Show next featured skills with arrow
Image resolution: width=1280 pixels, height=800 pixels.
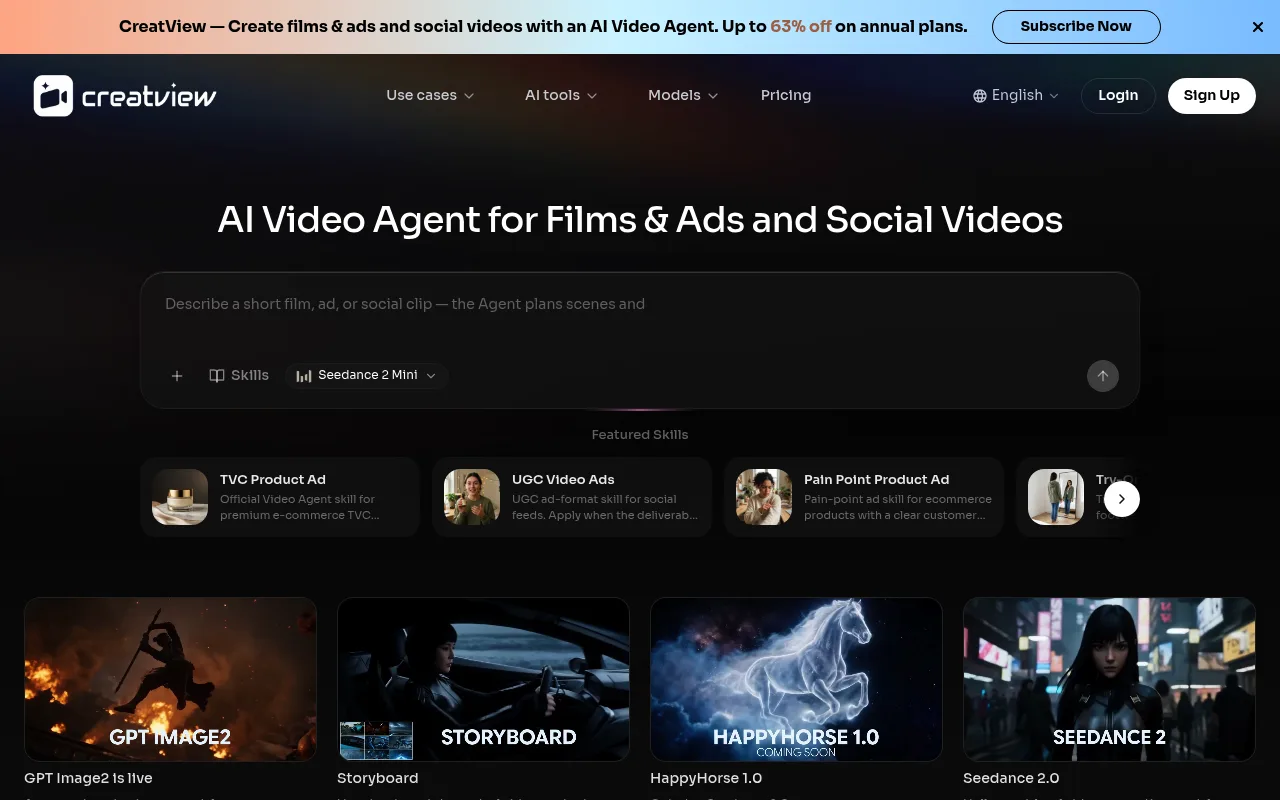pos(1122,498)
